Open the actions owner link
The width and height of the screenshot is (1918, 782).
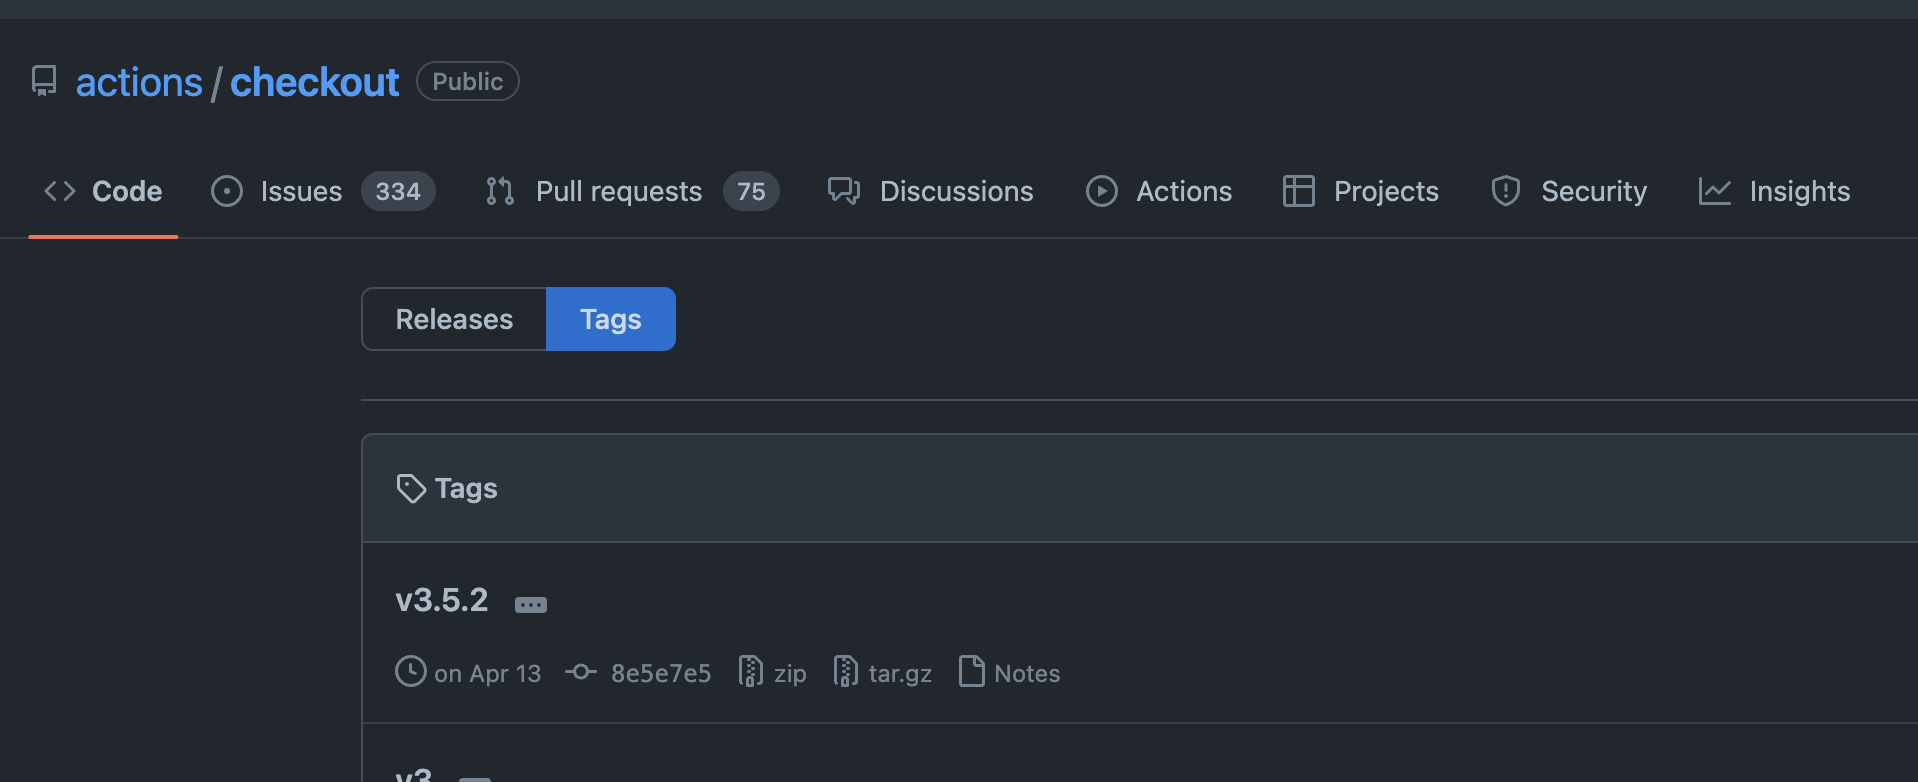[x=139, y=82]
